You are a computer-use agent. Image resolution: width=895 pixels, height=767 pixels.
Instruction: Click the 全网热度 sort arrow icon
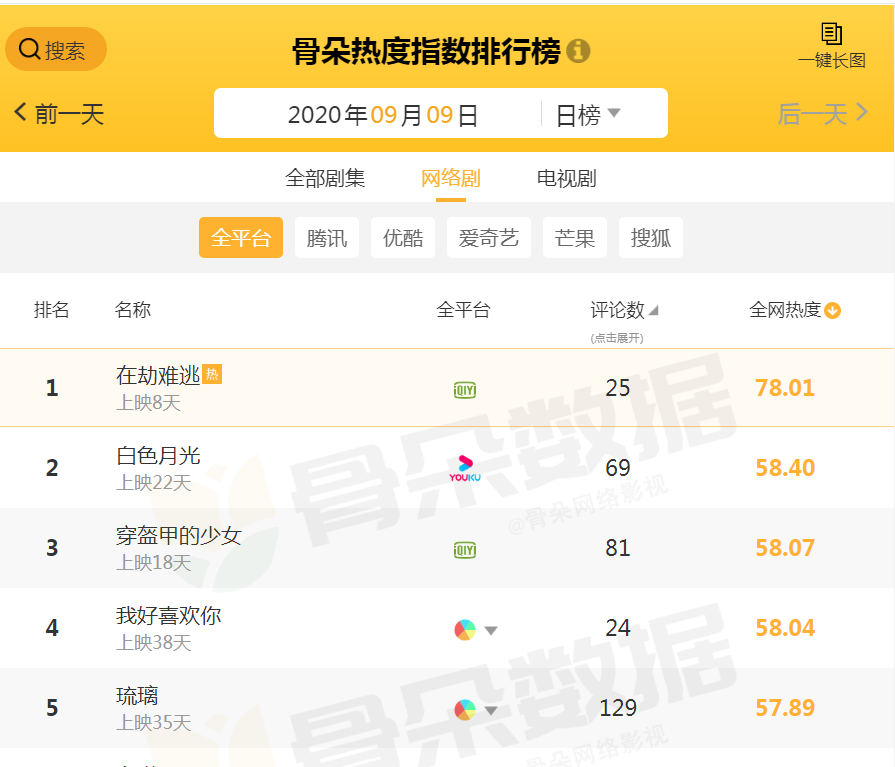coord(833,310)
